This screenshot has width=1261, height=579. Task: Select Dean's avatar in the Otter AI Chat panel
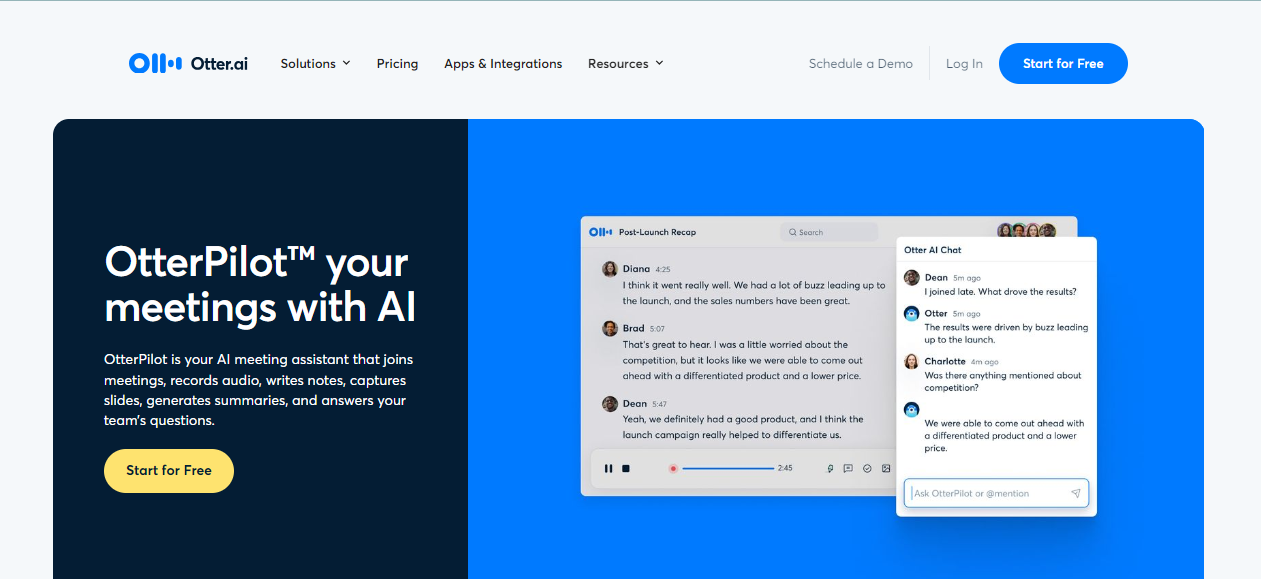pos(911,277)
